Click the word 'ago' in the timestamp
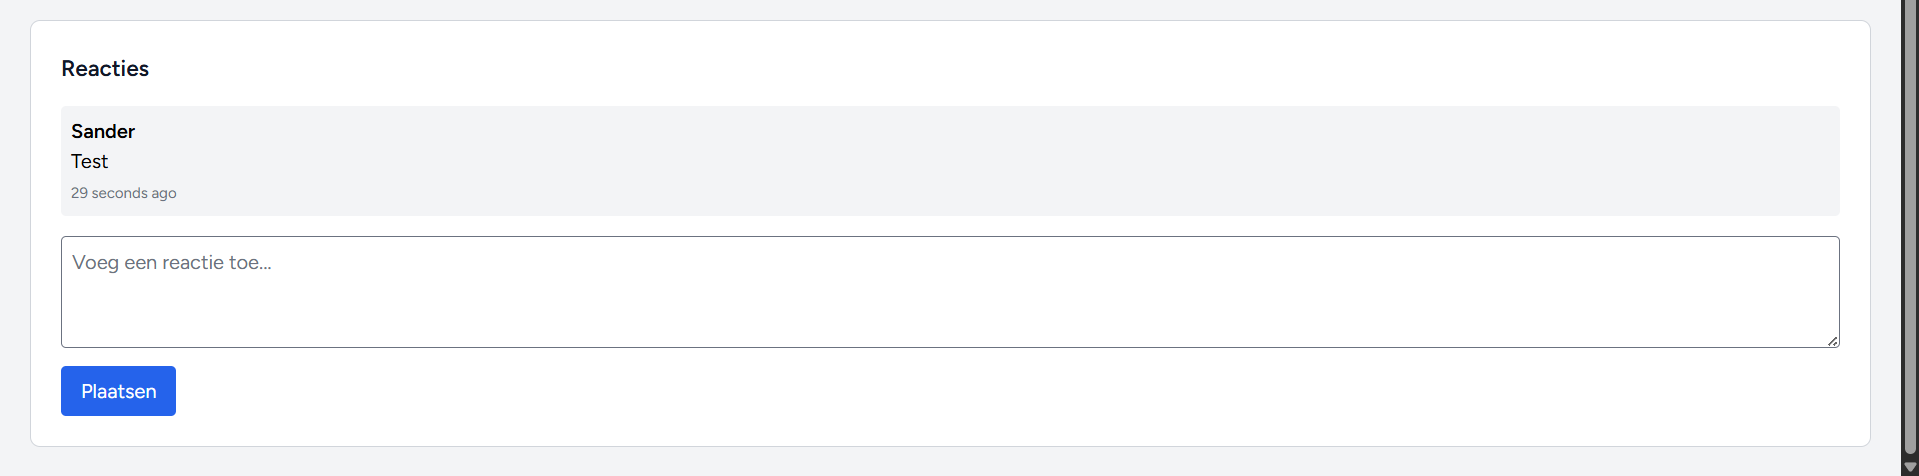Screen dimensions: 1919x476 point(164,193)
